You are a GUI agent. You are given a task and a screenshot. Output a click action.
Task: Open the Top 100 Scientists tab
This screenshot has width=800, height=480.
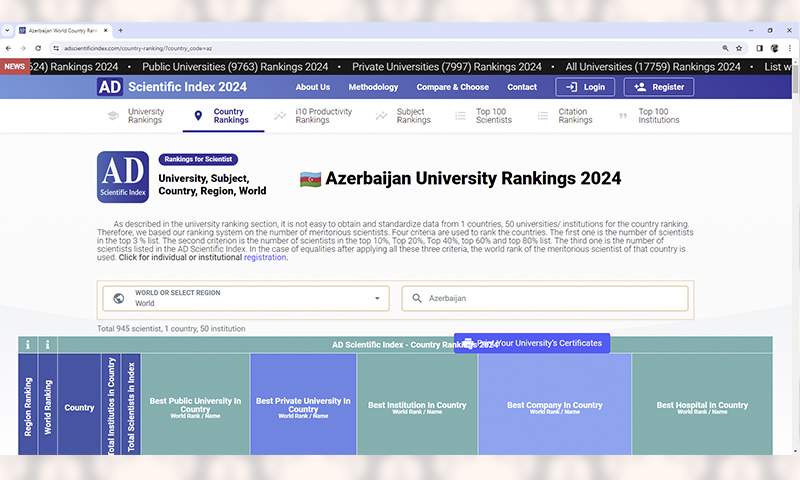pyautogui.click(x=484, y=115)
